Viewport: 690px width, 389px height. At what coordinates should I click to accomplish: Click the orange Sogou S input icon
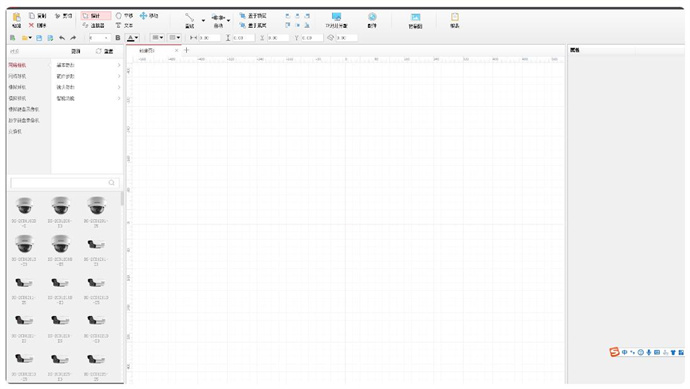click(614, 352)
